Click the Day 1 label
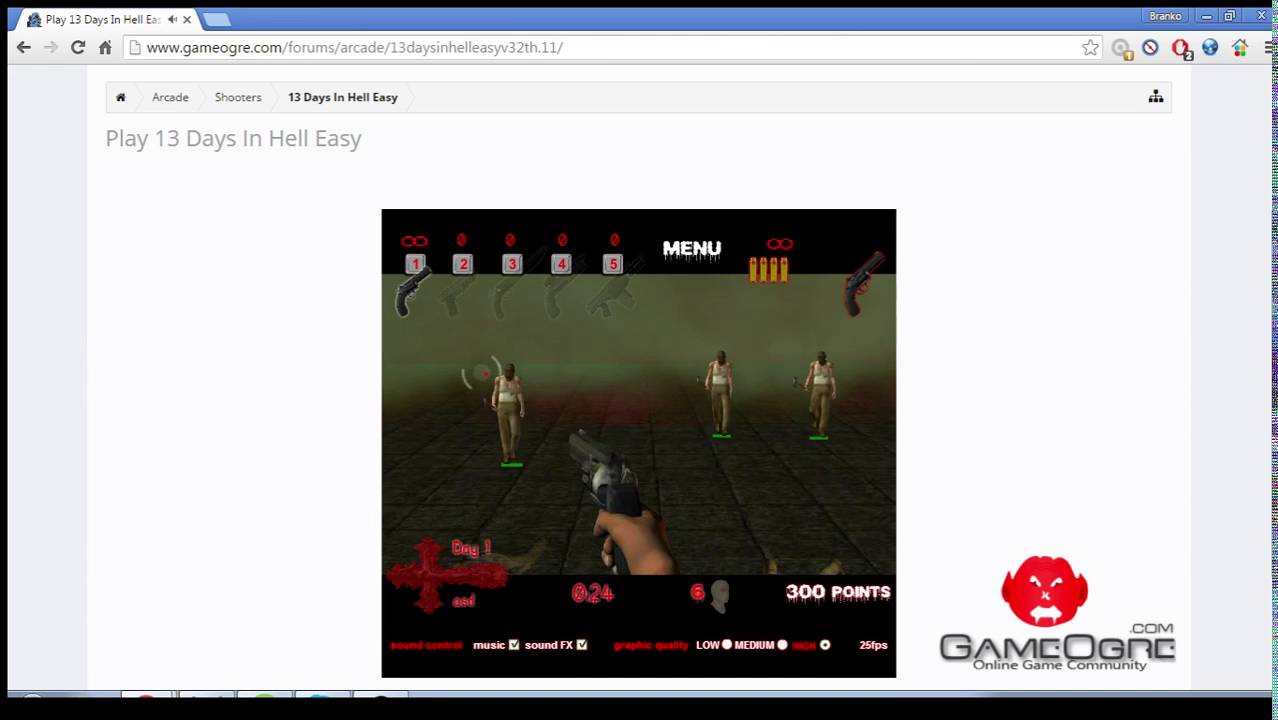Image resolution: width=1278 pixels, height=720 pixels. tap(471, 548)
